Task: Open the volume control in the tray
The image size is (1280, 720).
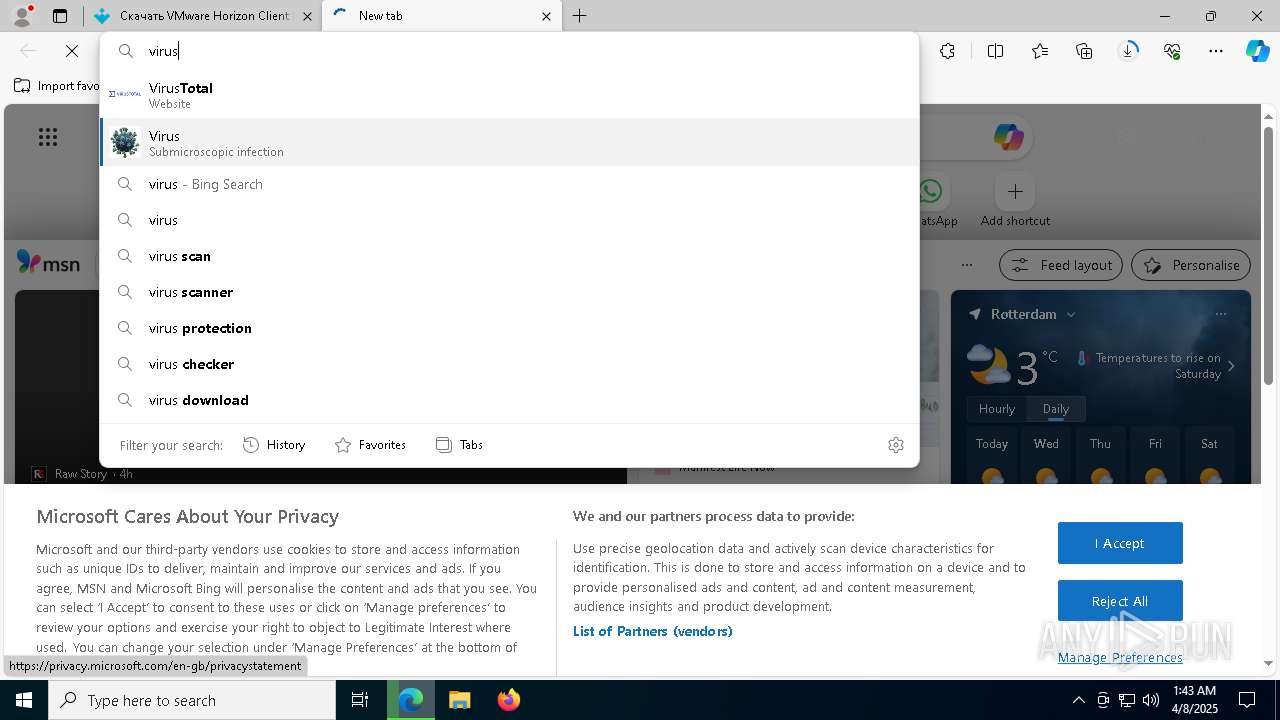Action: tap(1151, 700)
